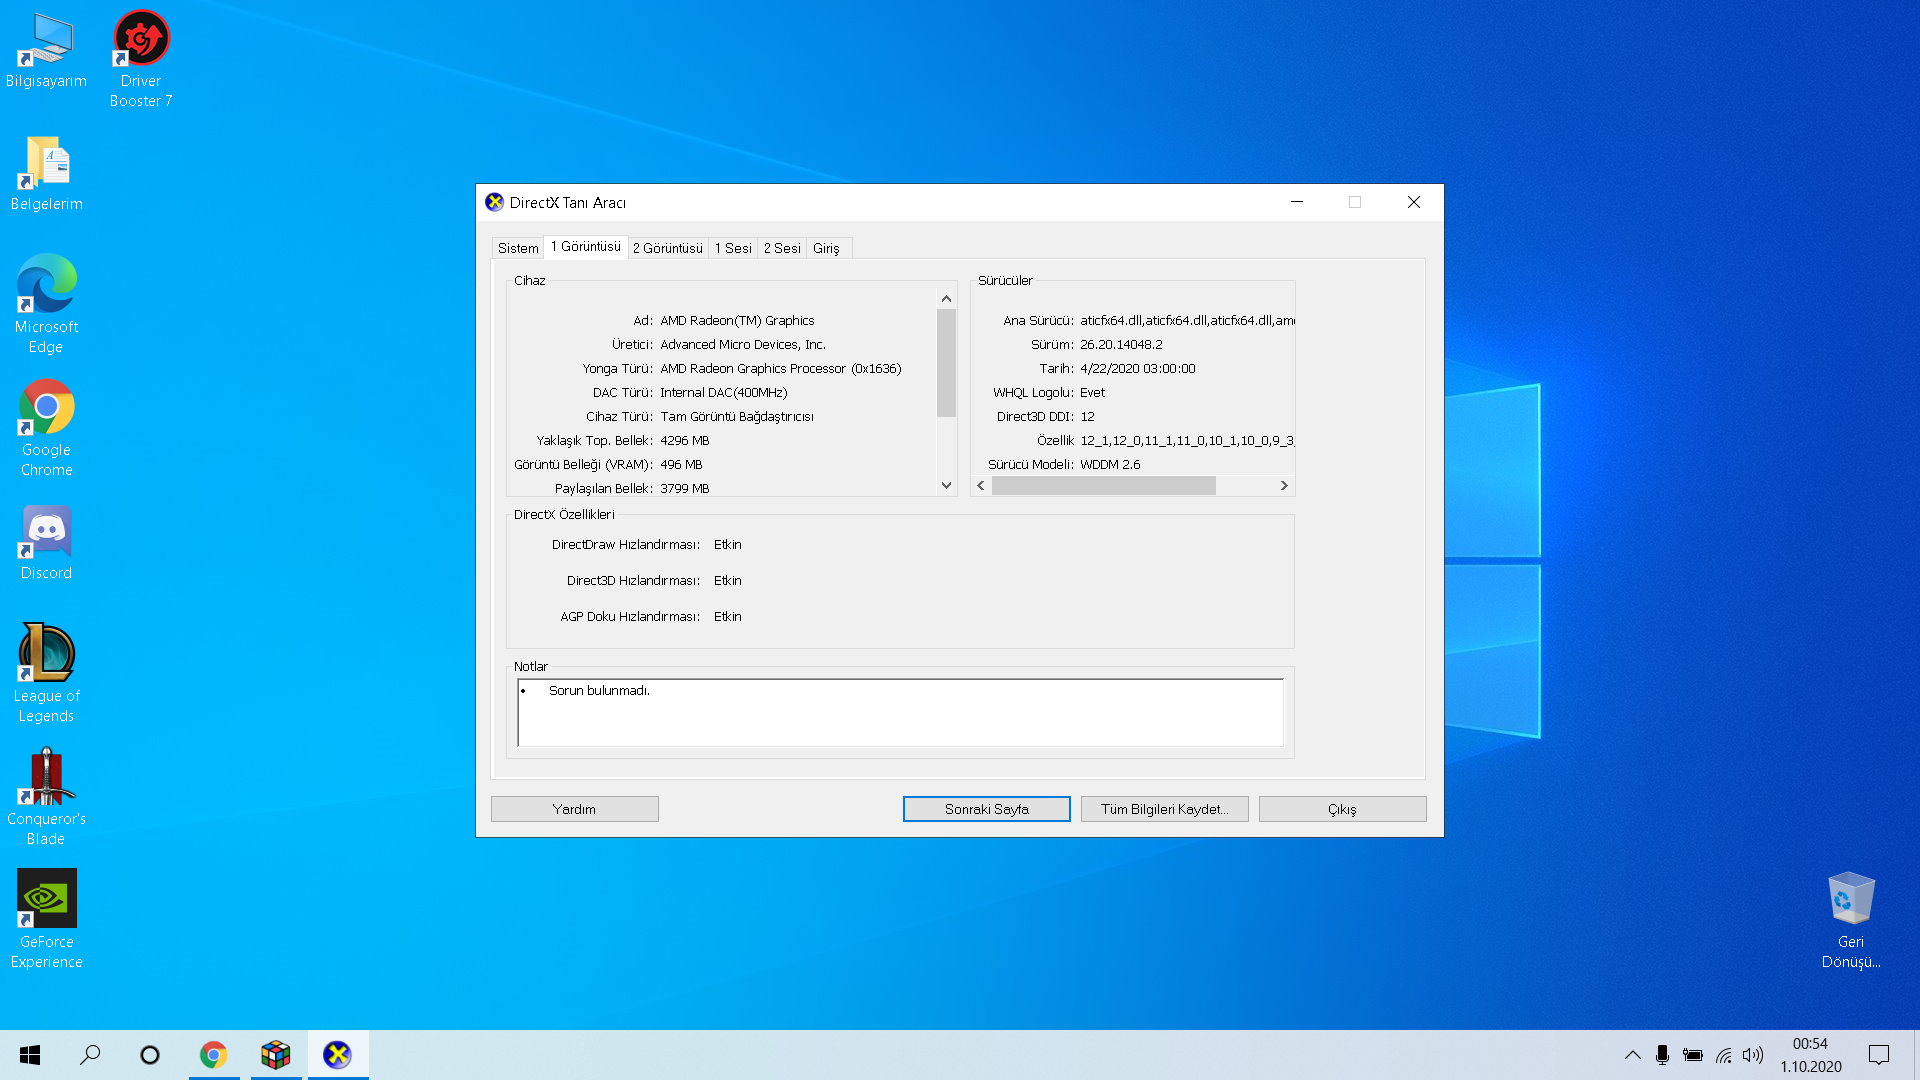Click the Rubik's cube taskbar icon
Viewport: 1920px width, 1080px height.
275,1054
